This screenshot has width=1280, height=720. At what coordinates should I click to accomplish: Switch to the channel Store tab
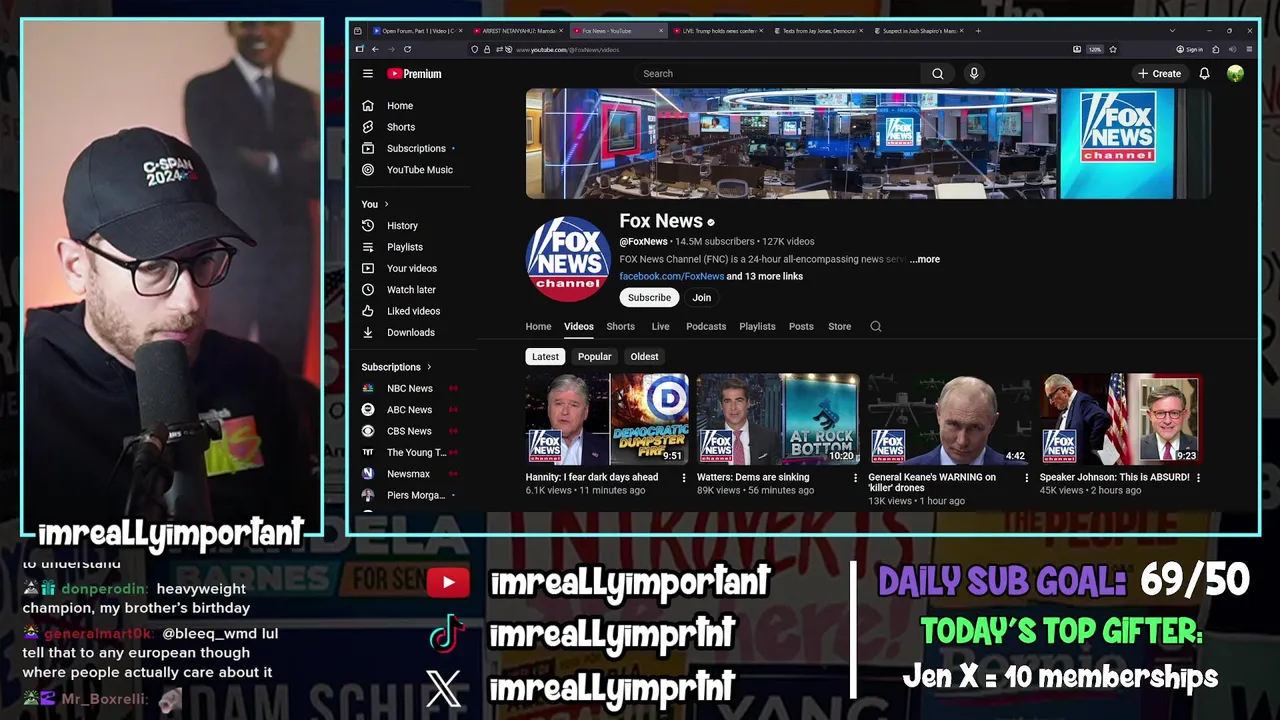click(x=840, y=326)
